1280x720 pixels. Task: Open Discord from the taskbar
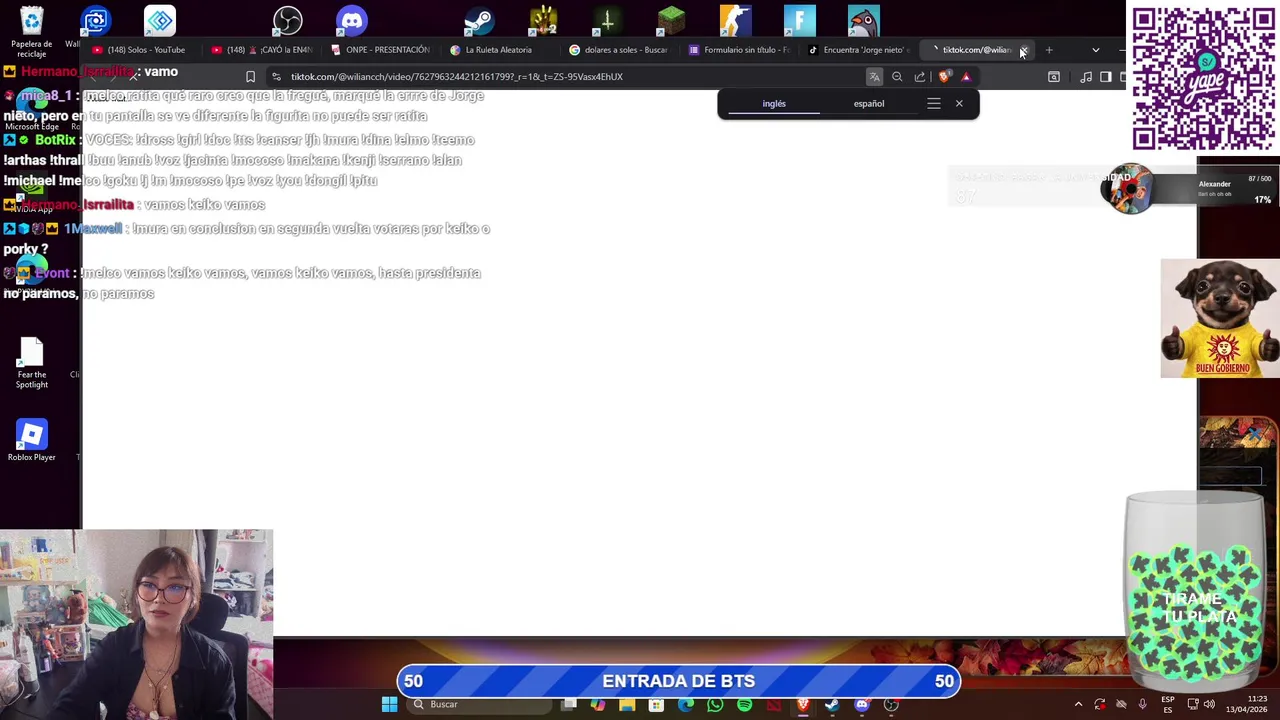862,705
